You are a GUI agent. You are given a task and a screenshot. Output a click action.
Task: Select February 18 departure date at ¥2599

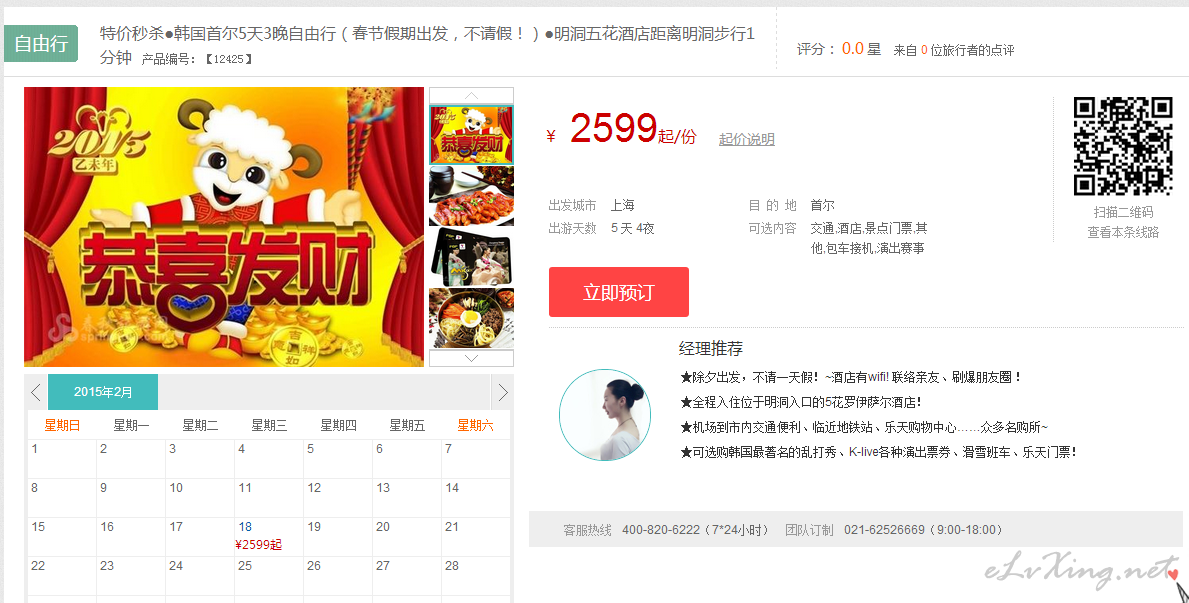[268, 536]
